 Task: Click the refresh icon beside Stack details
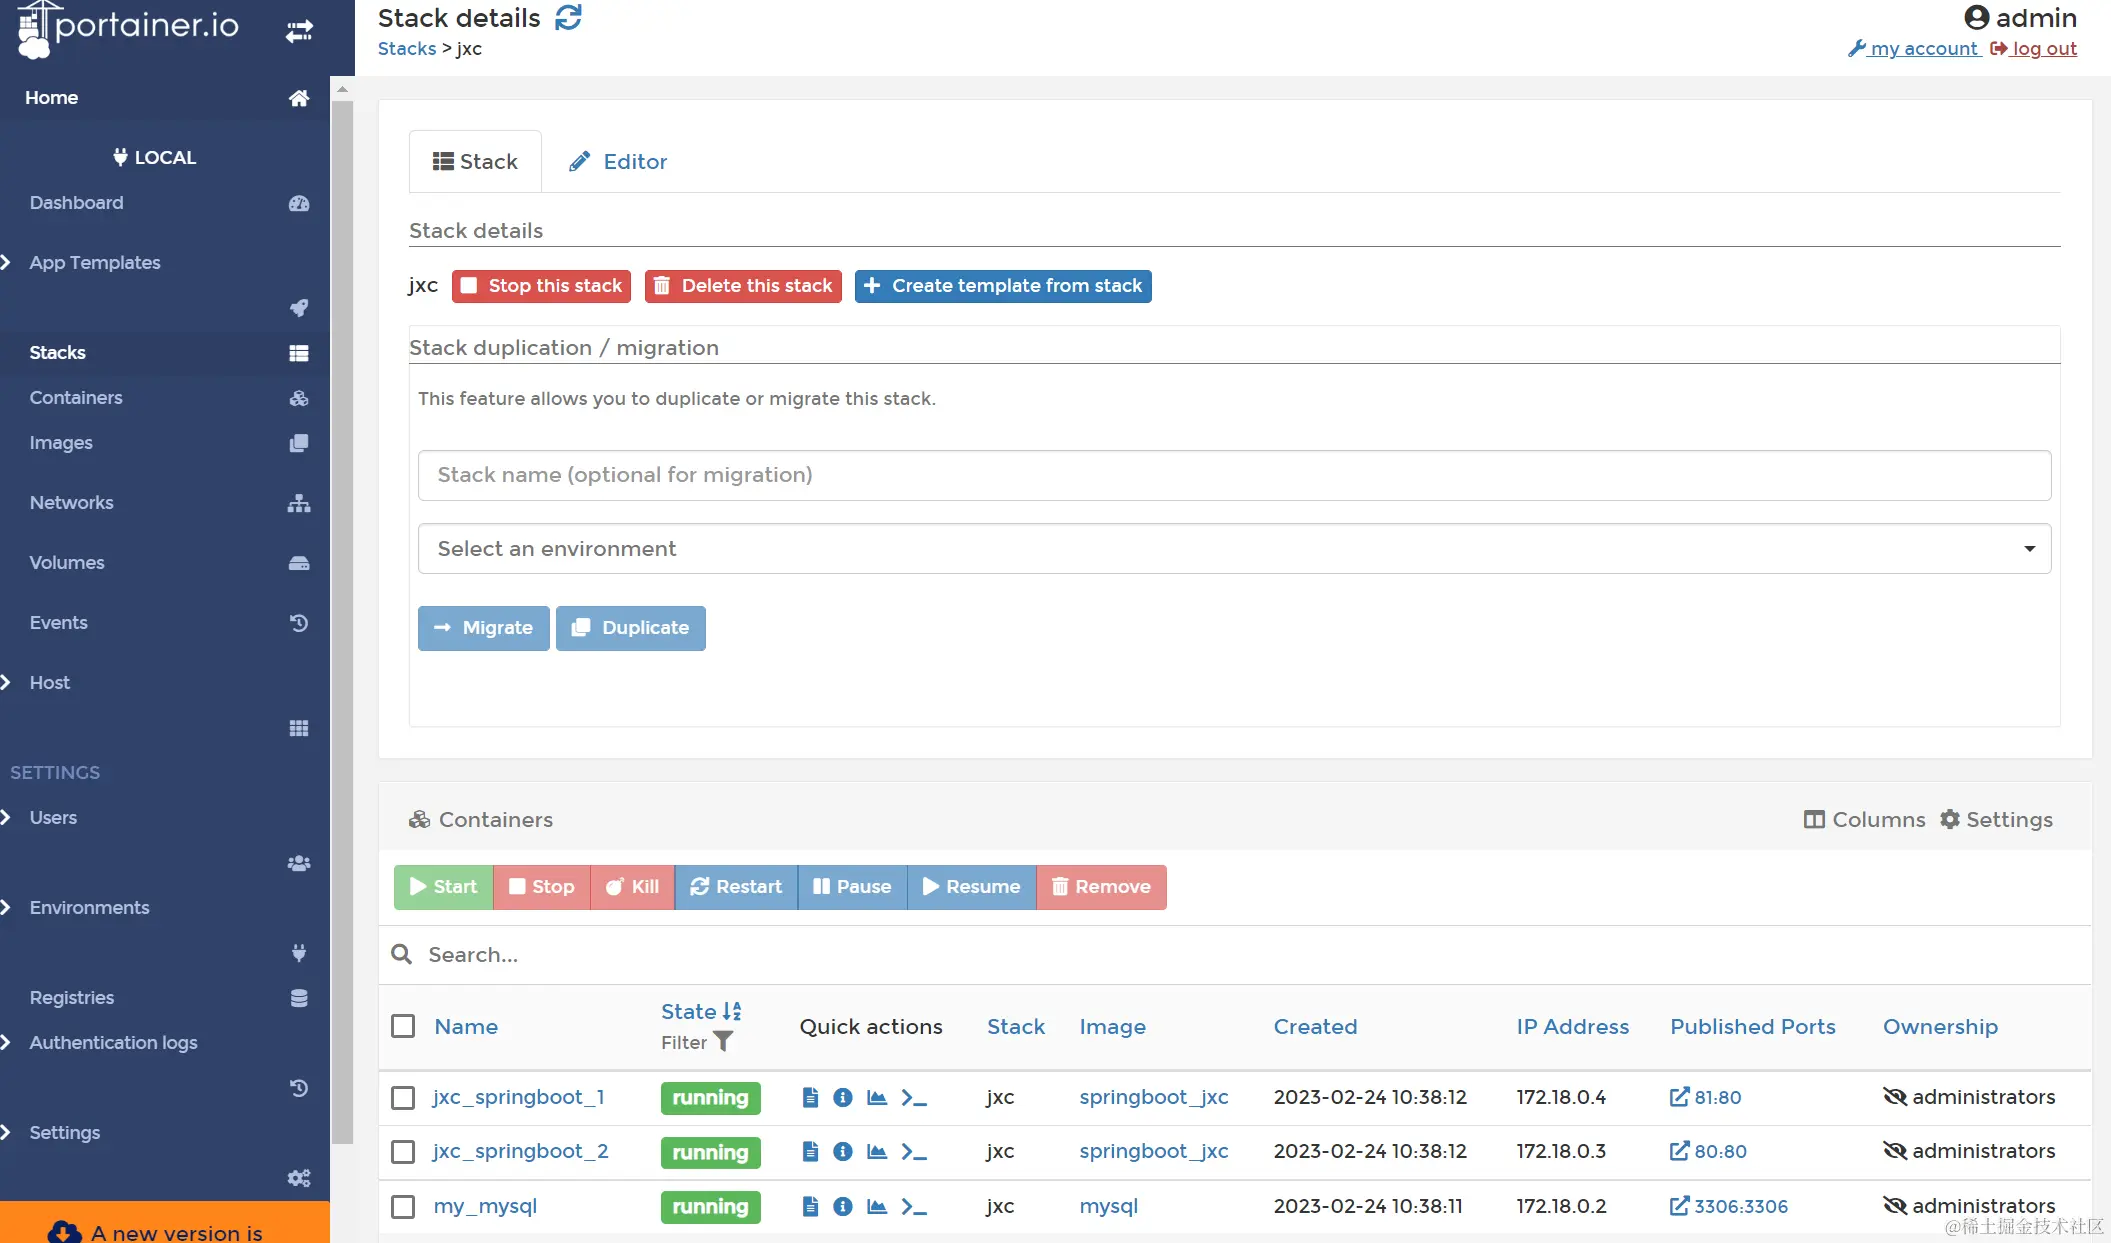pyautogui.click(x=568, y=18)
